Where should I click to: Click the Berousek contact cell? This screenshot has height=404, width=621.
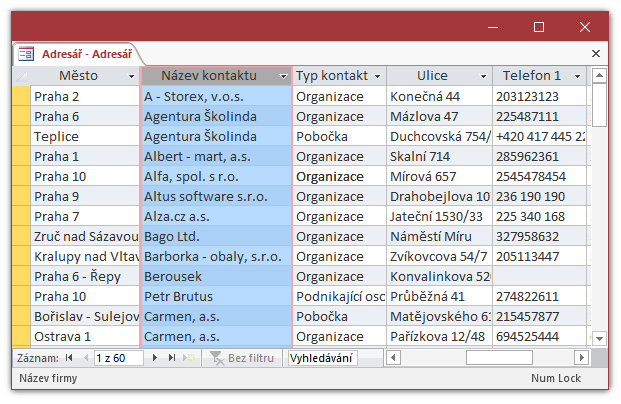pyautogui.click(x=216, y=276)
